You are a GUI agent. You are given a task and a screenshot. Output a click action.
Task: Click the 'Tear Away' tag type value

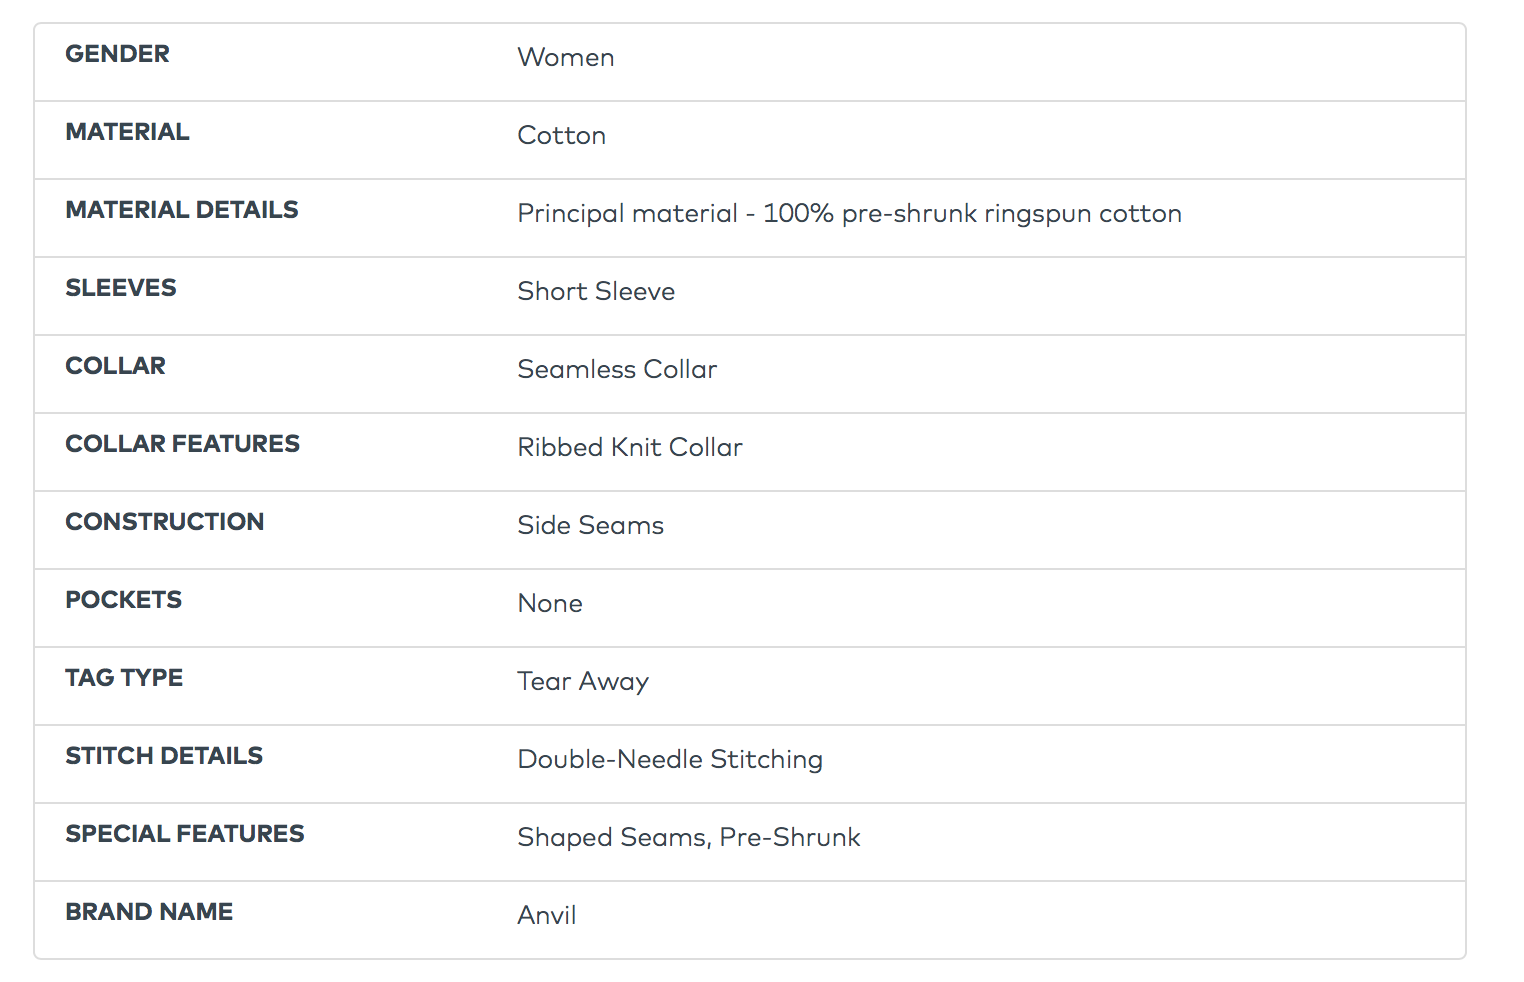tap(583, 682)
